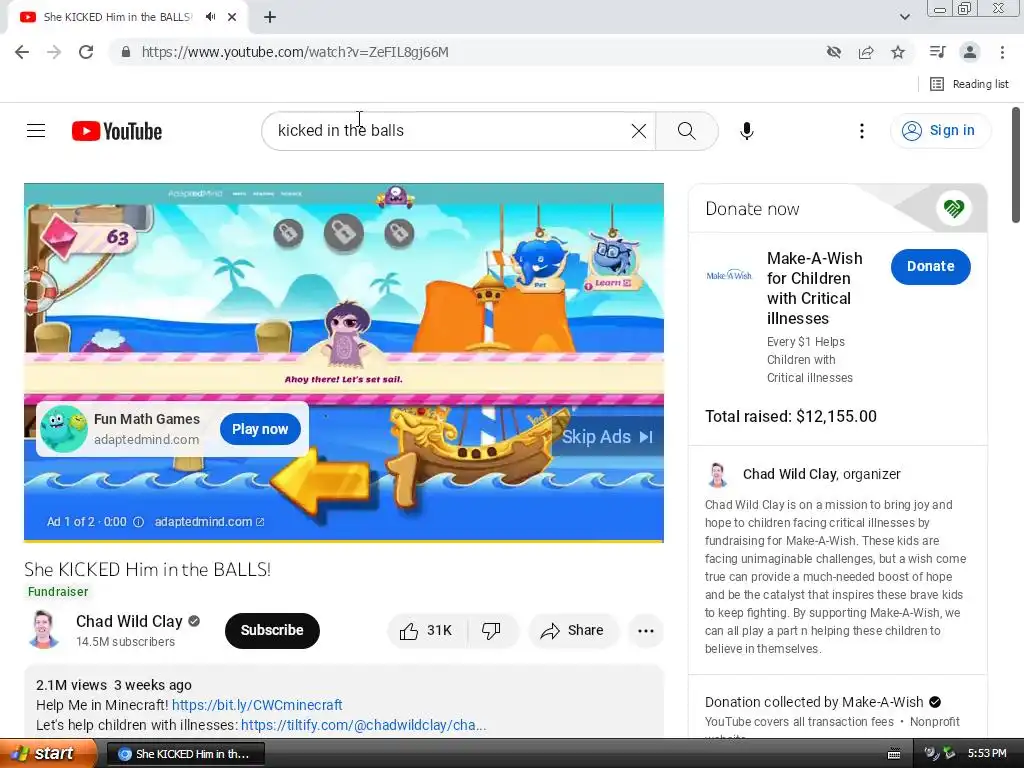Open the bit.ly/CWCminecraft link
Viewport: 1024px width, 768px height.
(x=257, y=705)
